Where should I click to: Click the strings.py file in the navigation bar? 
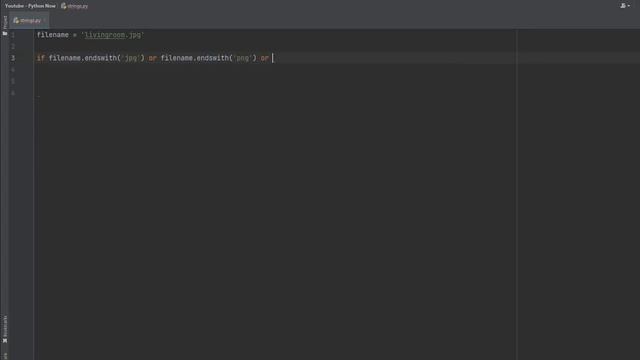[x=75, y=6]
